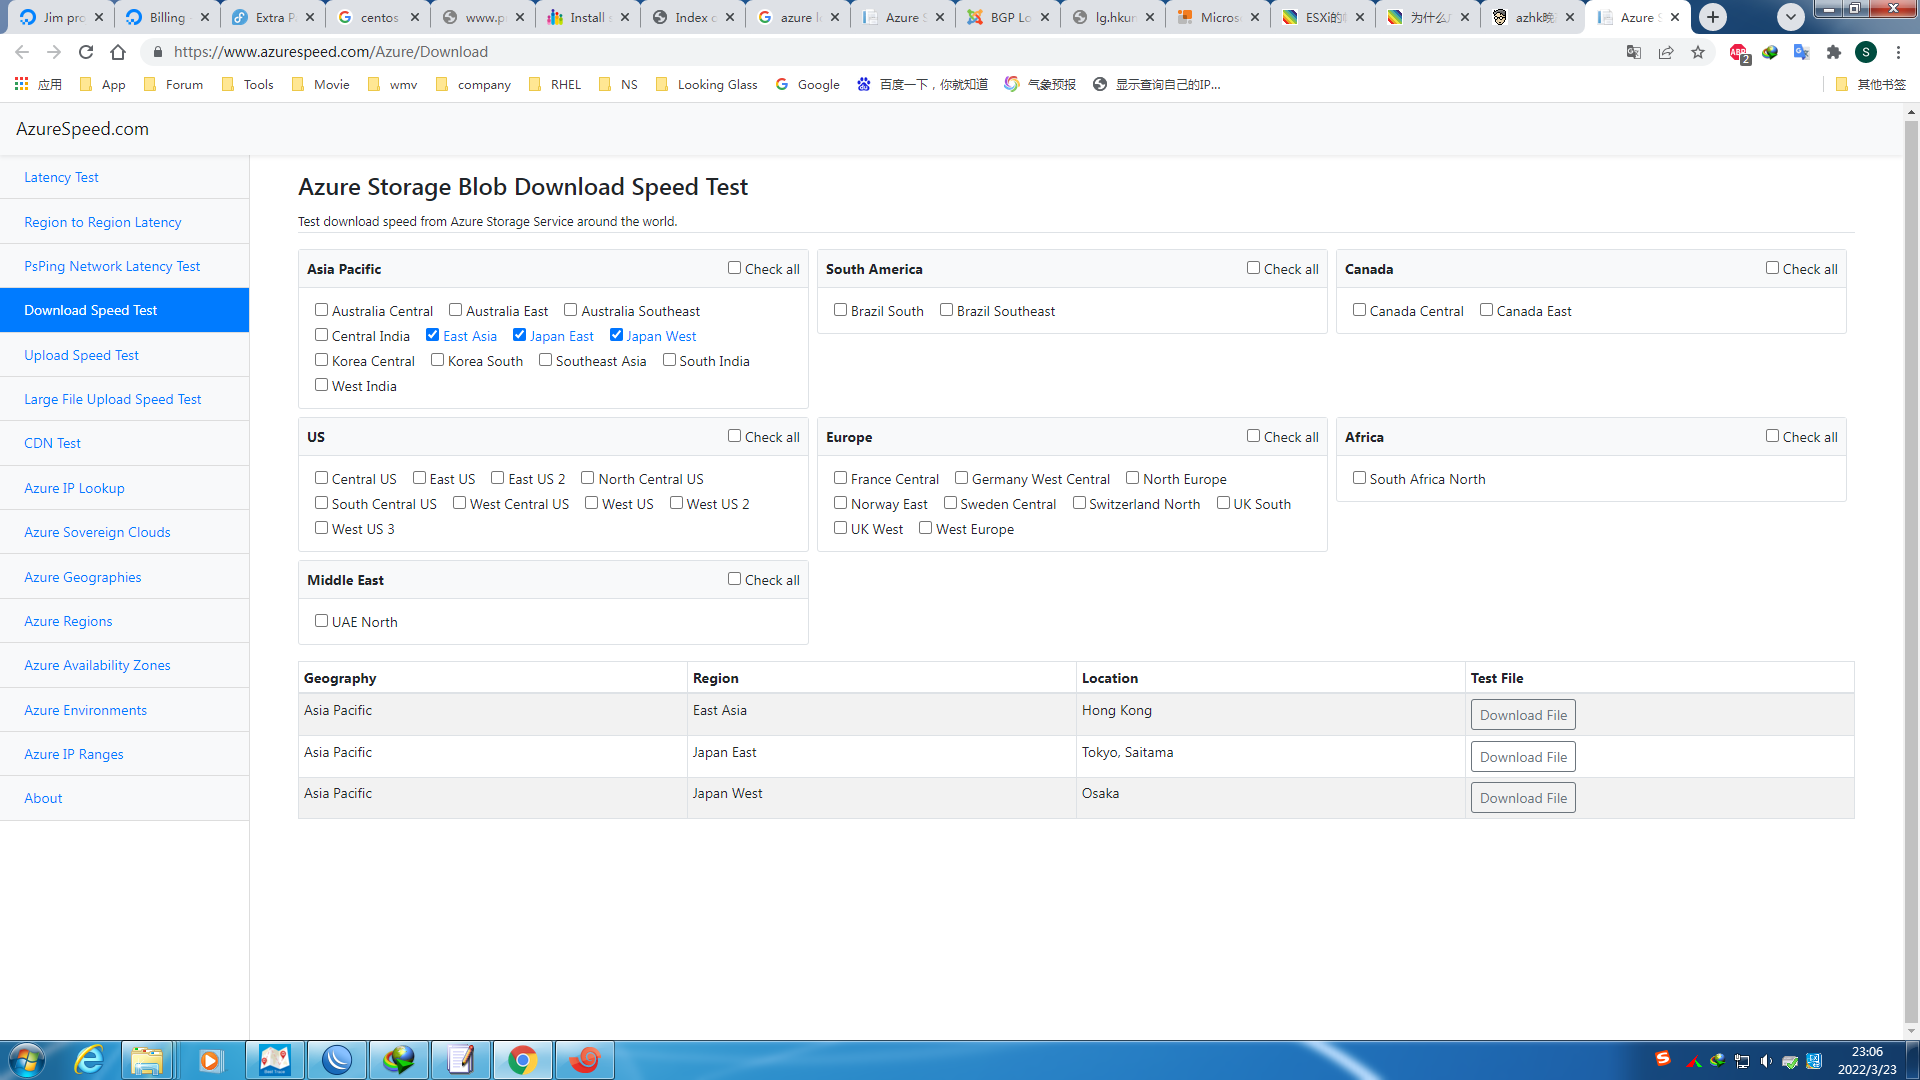
Task: Download File for Japan West Osaka
Action: (x=1523, y=796)
